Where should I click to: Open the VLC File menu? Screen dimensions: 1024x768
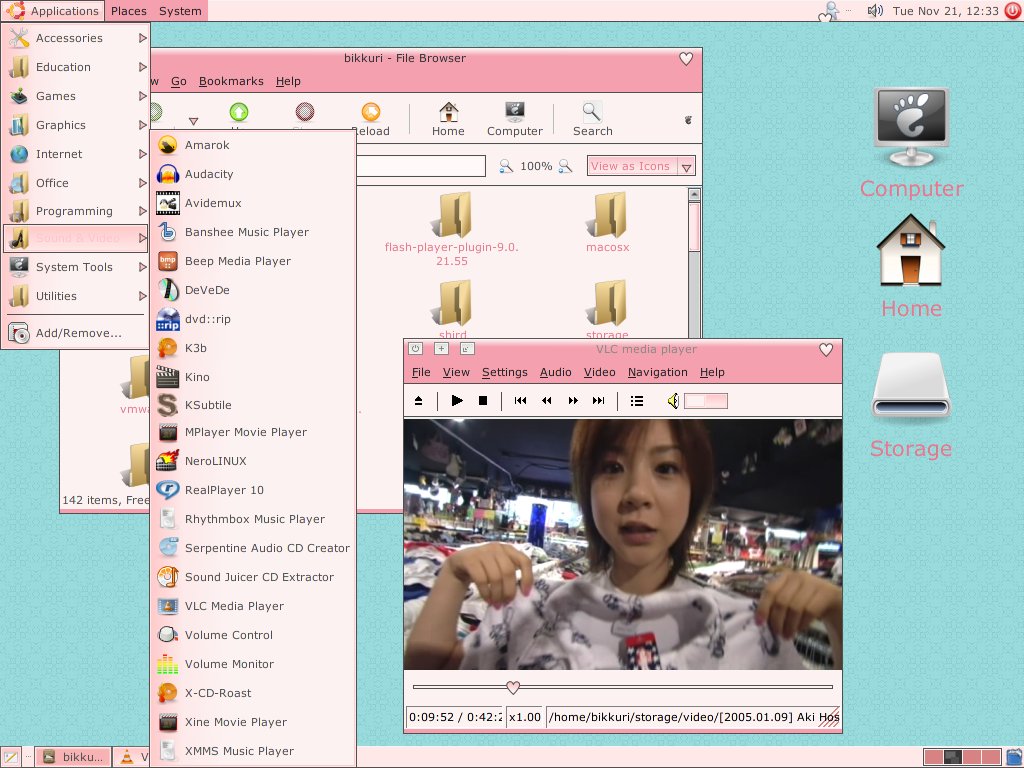[x=421, y=372]
